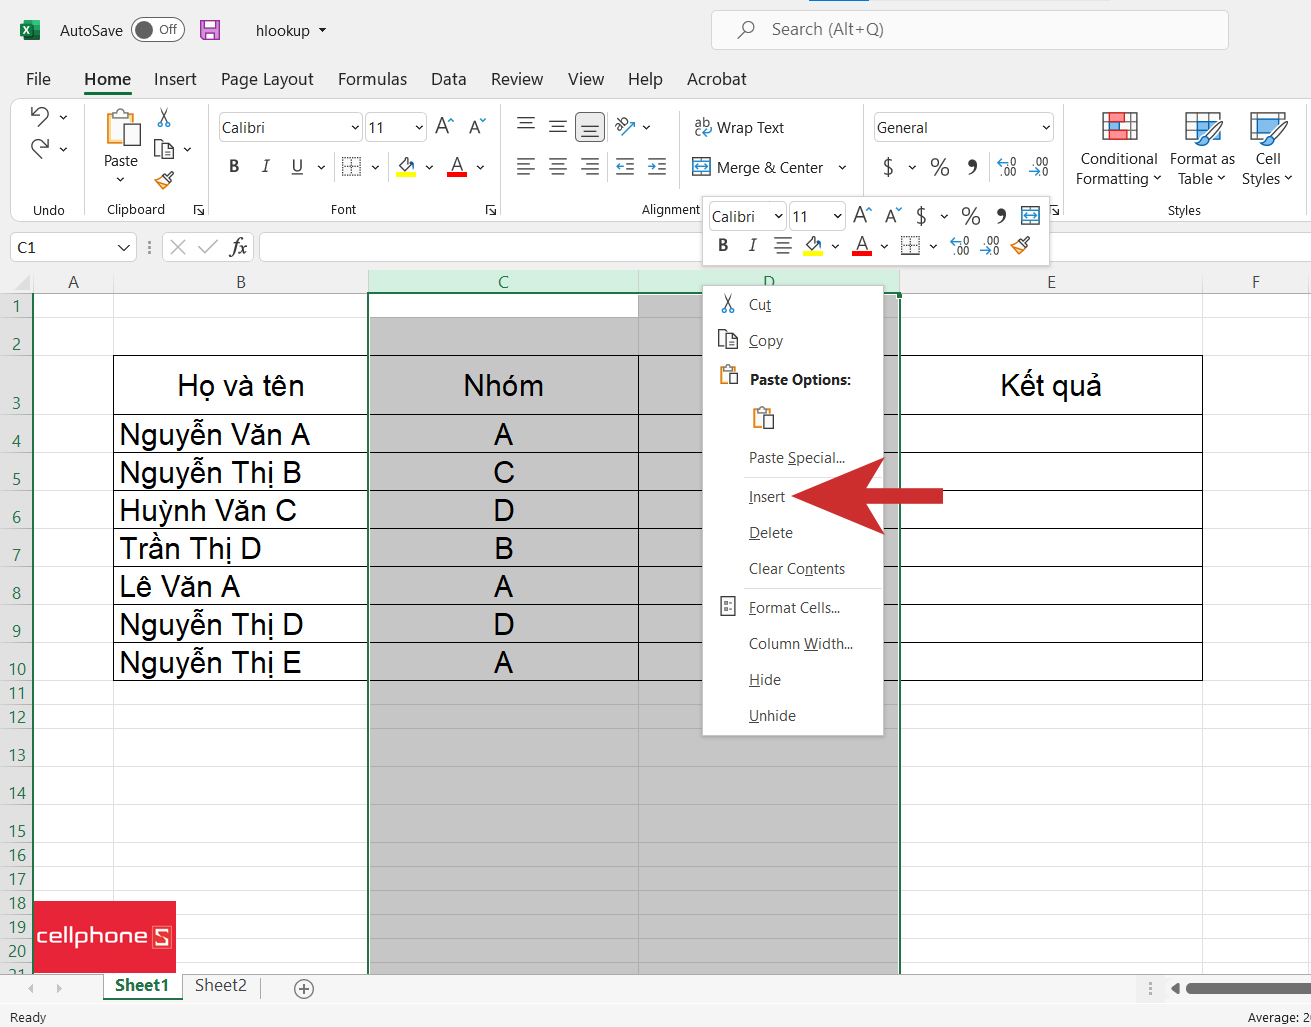
Task: Click Paste Special in context menu
Action: pyautogui.click(x=793, y=458)
